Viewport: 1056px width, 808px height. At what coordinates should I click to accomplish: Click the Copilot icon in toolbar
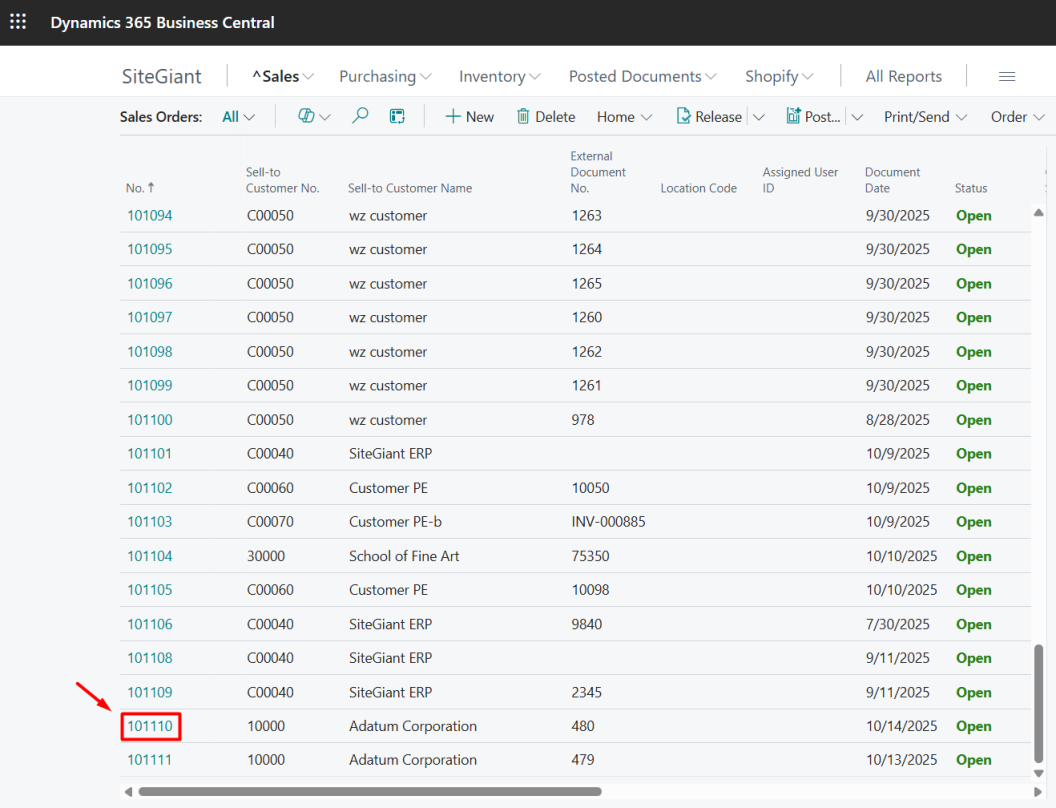[306, 116]
